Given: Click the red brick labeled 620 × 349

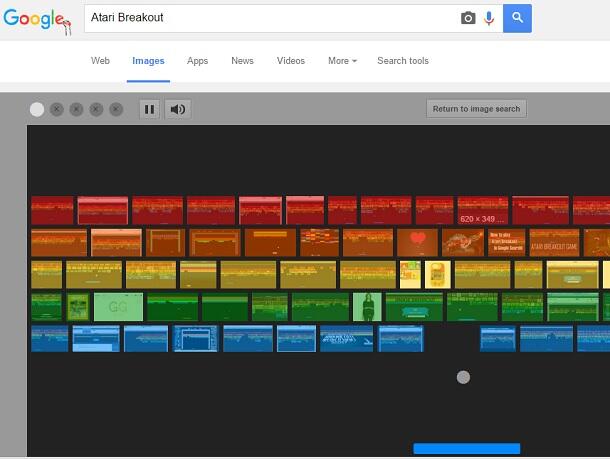Looking at the screenshot, I should (x=483, y=210).
